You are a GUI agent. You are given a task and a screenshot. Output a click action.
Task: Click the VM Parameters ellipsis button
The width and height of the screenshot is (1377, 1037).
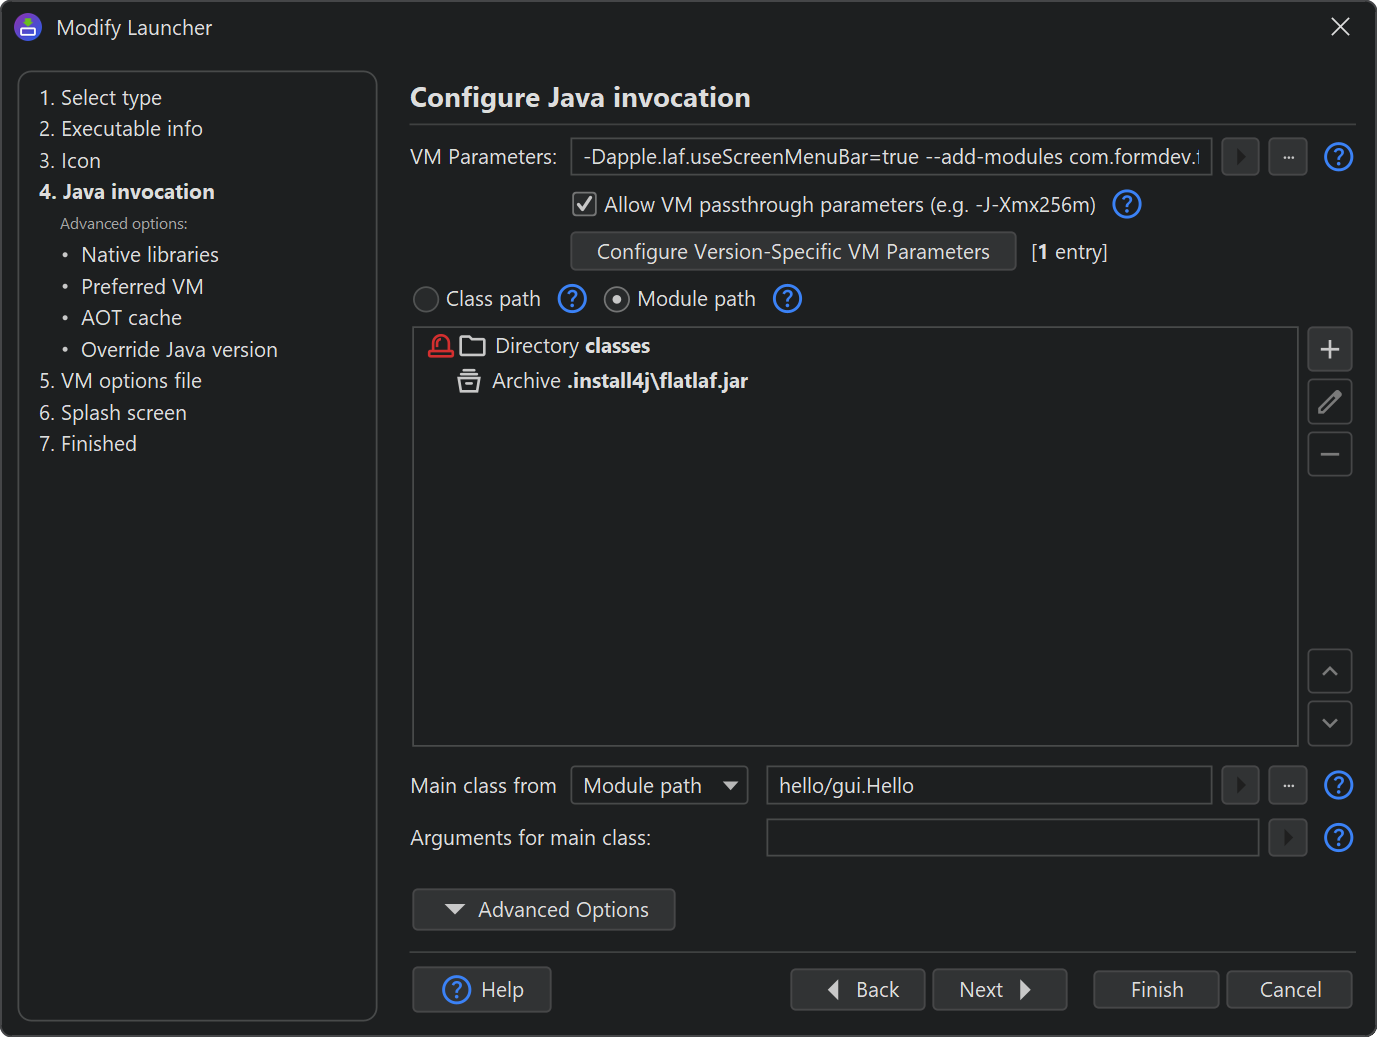[x=1288, y=157]
